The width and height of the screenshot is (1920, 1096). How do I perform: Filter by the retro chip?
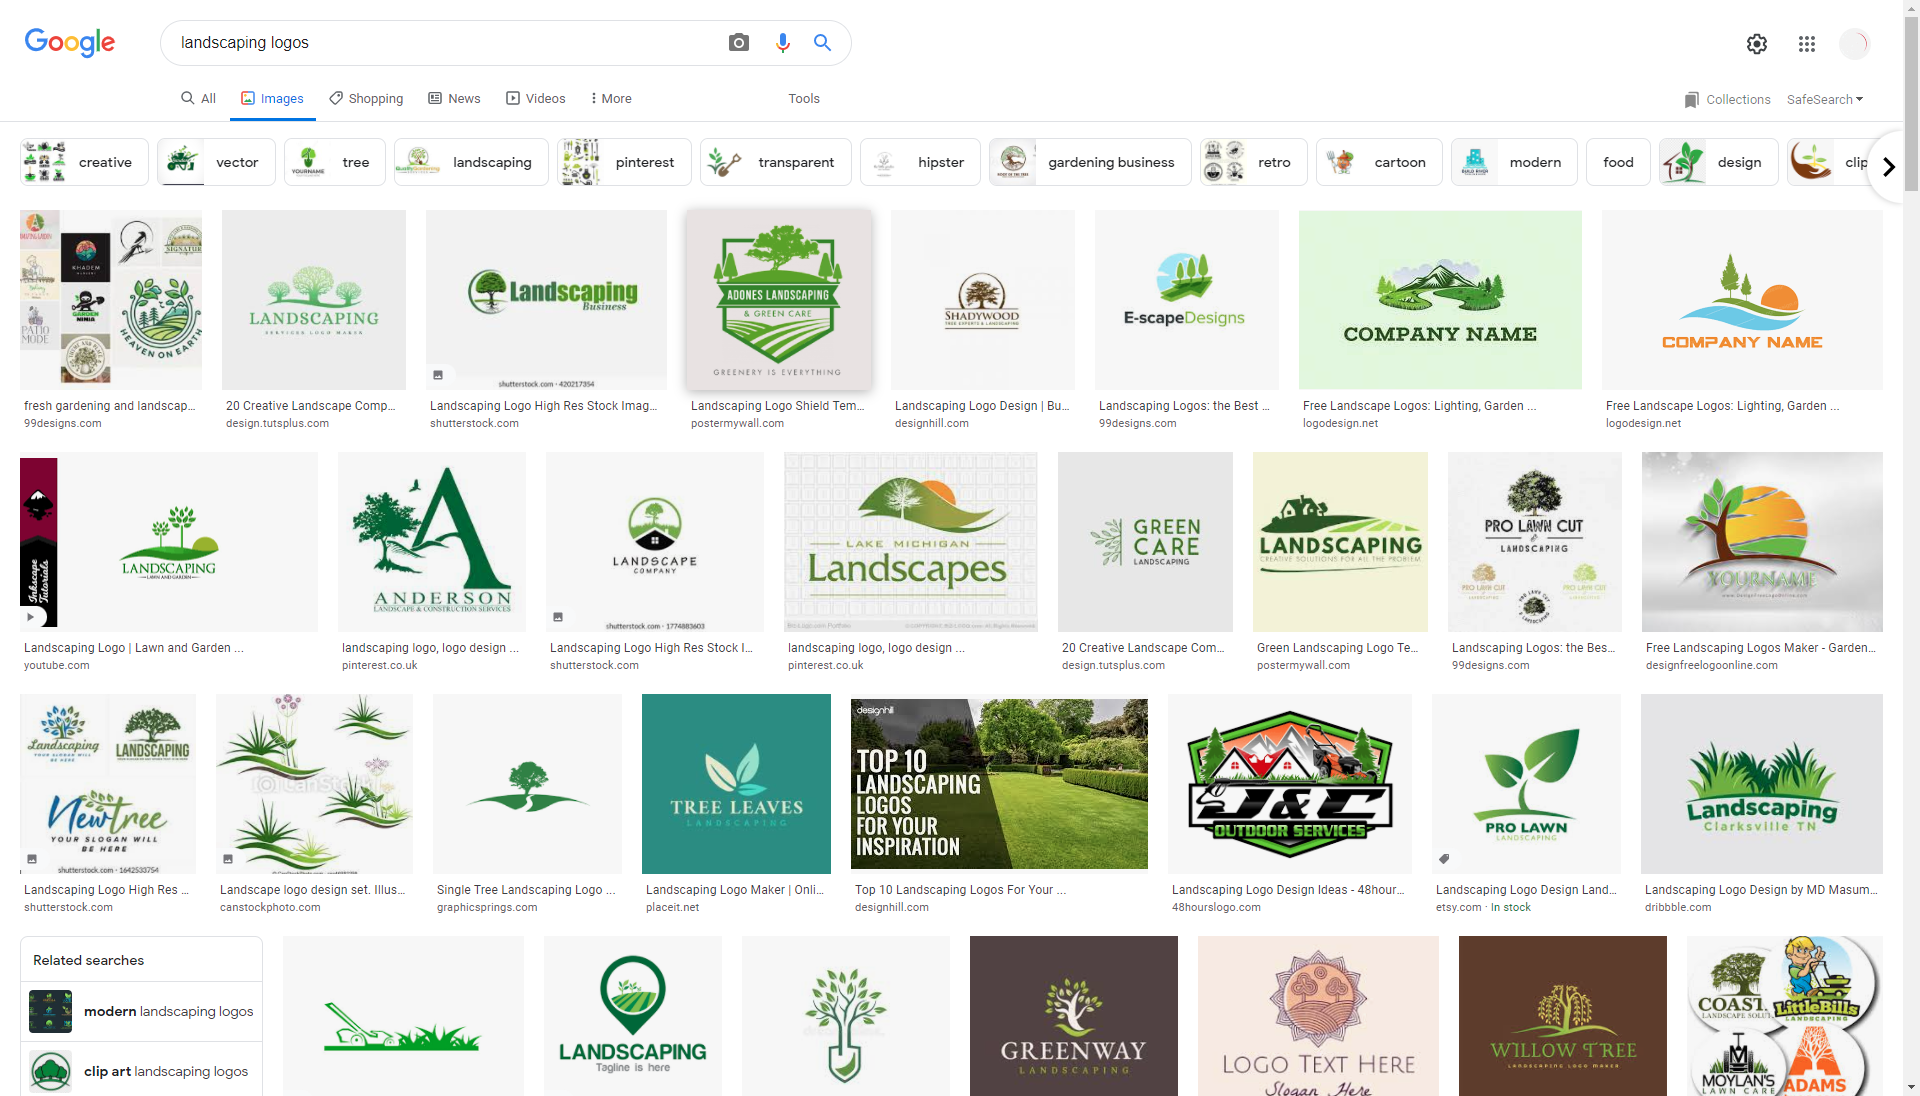tap(1253, 162)
